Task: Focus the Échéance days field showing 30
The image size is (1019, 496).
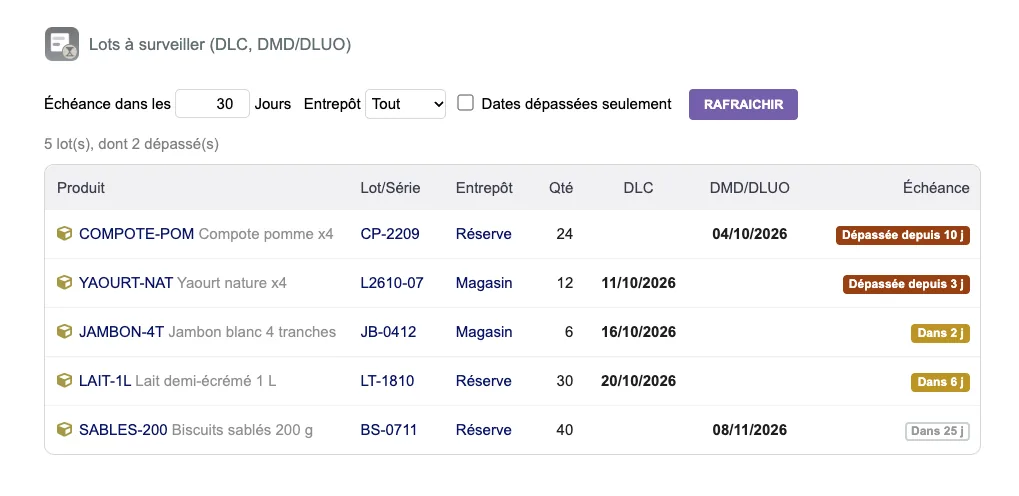Action: tap(213, 104)
